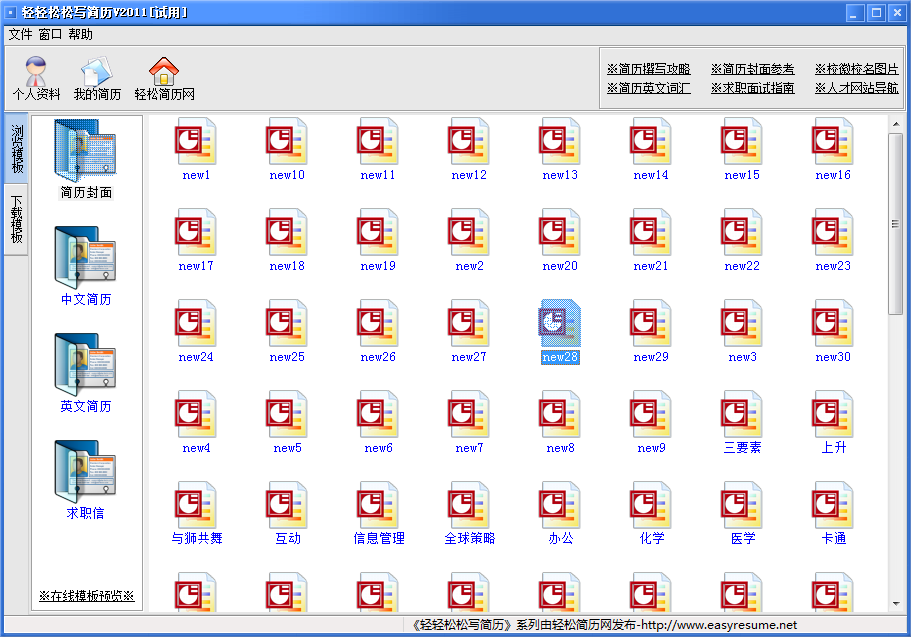This screenshot has width=911, height=637.
Task: Switch to the 下载模板 vertical tab
Action: pos(17,219)
